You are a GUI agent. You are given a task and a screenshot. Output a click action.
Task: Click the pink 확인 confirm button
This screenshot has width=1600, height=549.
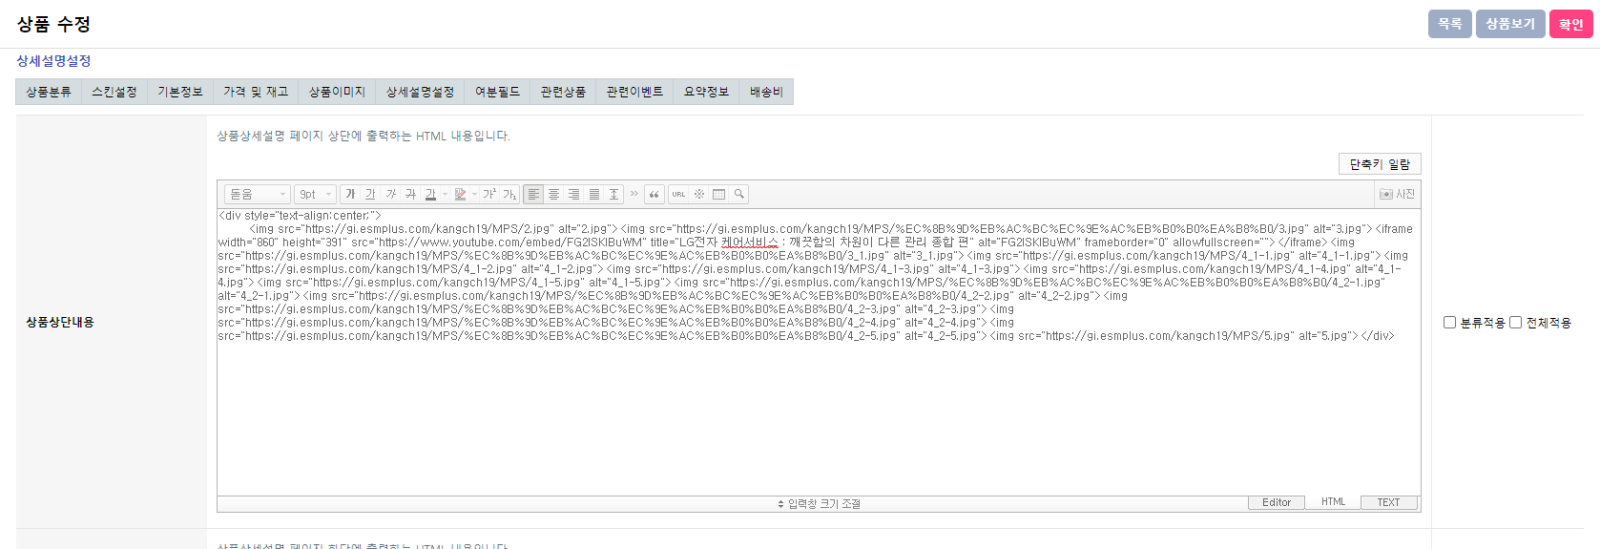click(x=1570, y=24)
